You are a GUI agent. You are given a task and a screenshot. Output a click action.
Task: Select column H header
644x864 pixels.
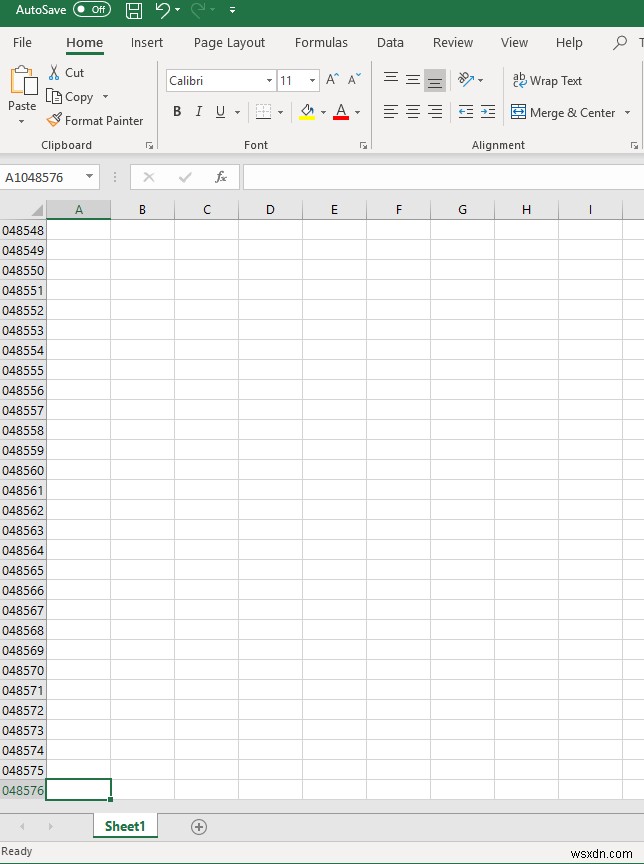pyautogui.click(x=526, y=209)
